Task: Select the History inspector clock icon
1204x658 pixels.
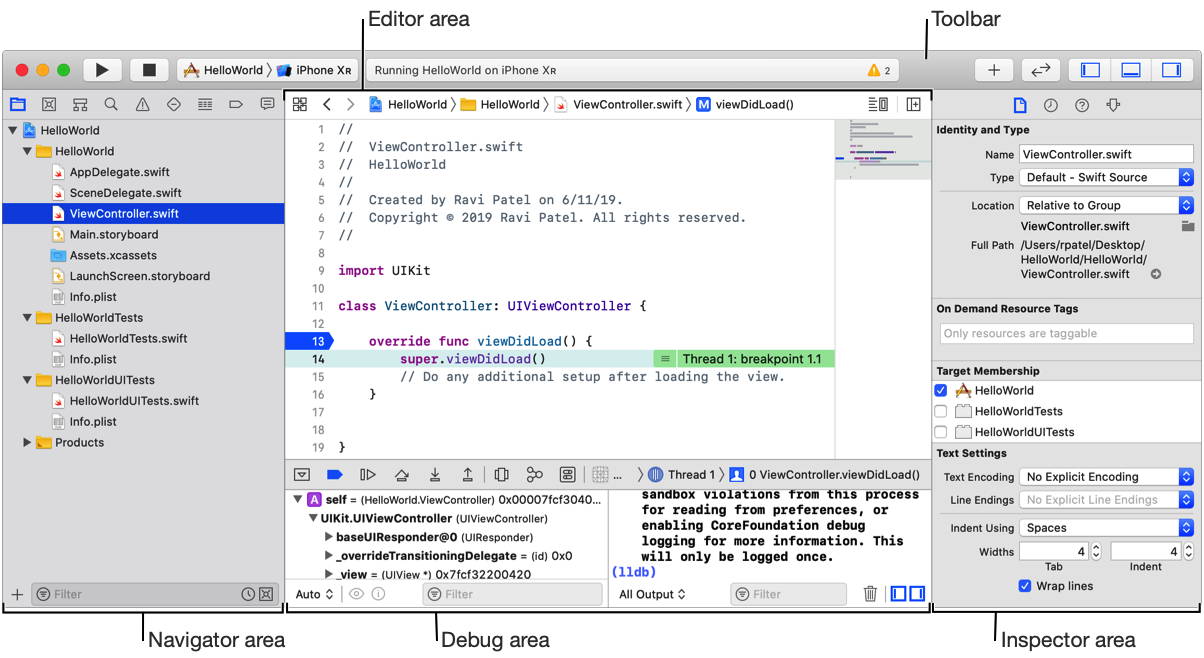Action: click(1051, 105)
